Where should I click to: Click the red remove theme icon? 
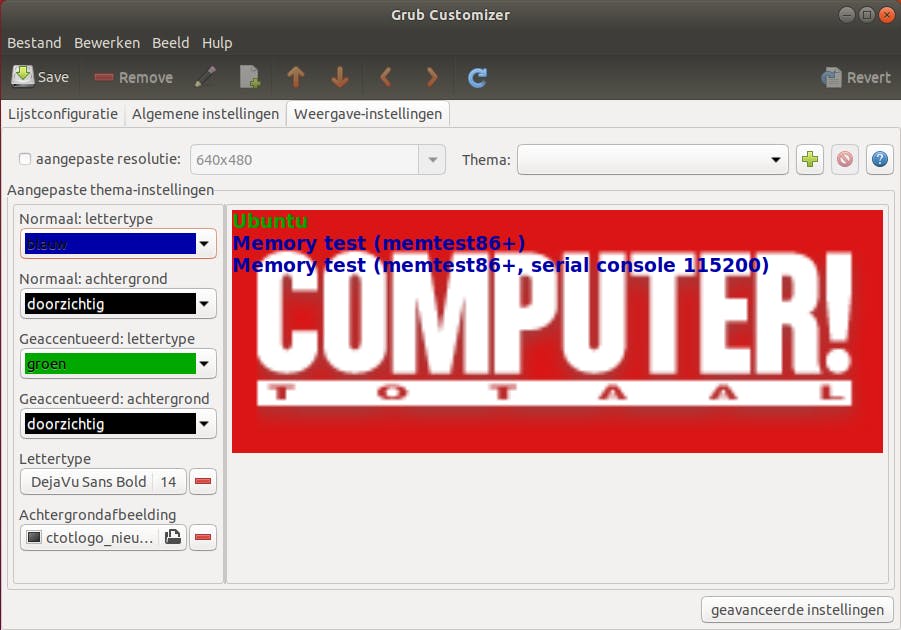coord(845,159)
